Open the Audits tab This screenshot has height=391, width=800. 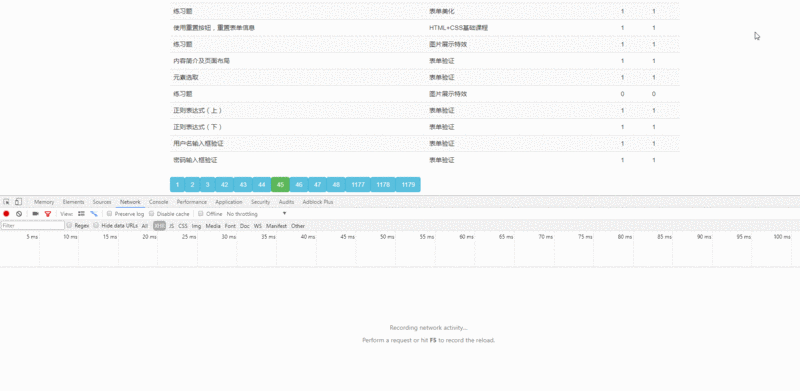tap(286, 202)
